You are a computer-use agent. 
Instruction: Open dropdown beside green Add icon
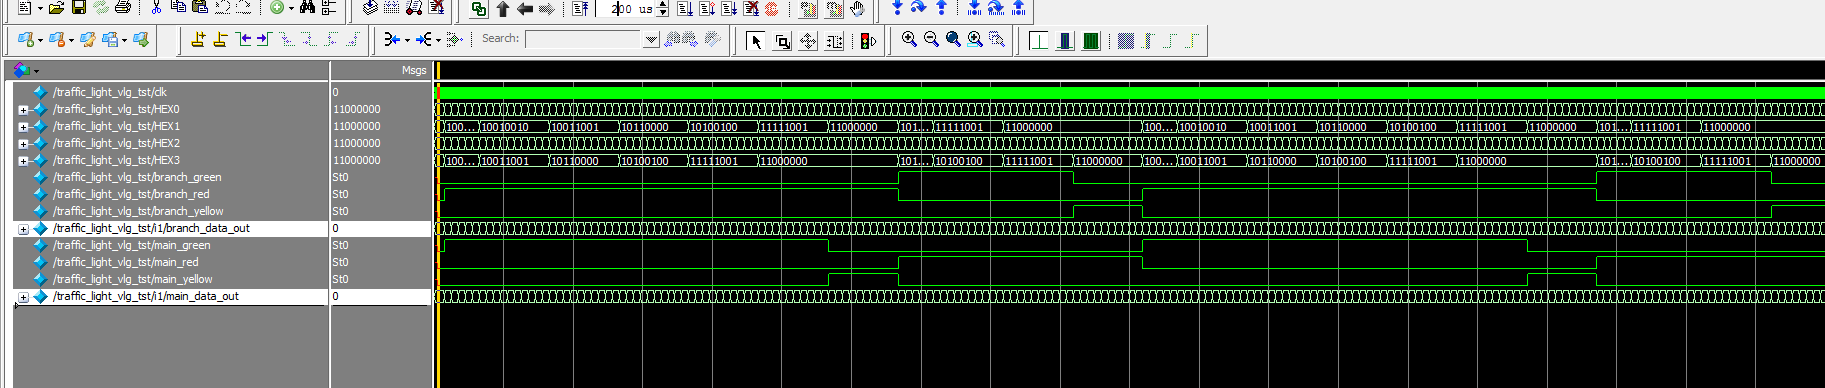point(291,9)
